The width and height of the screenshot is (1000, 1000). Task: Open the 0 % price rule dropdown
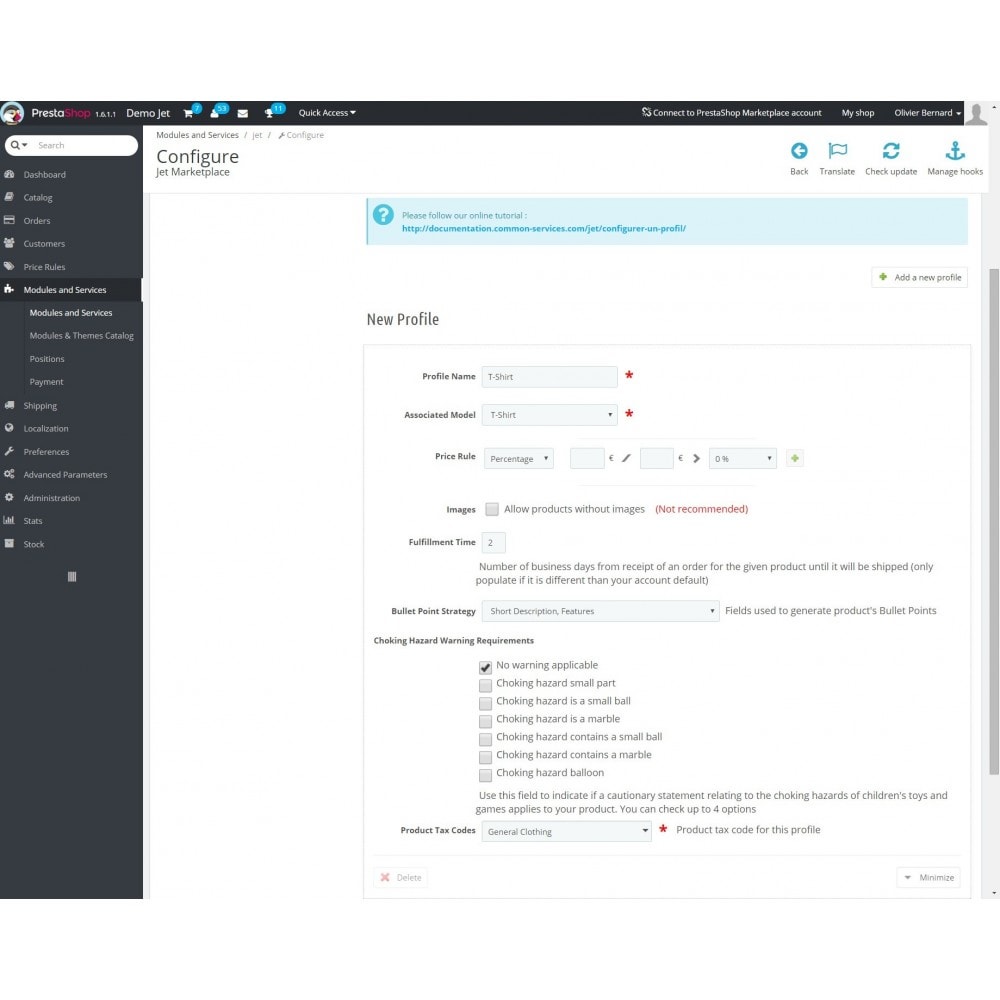(742, 459)
